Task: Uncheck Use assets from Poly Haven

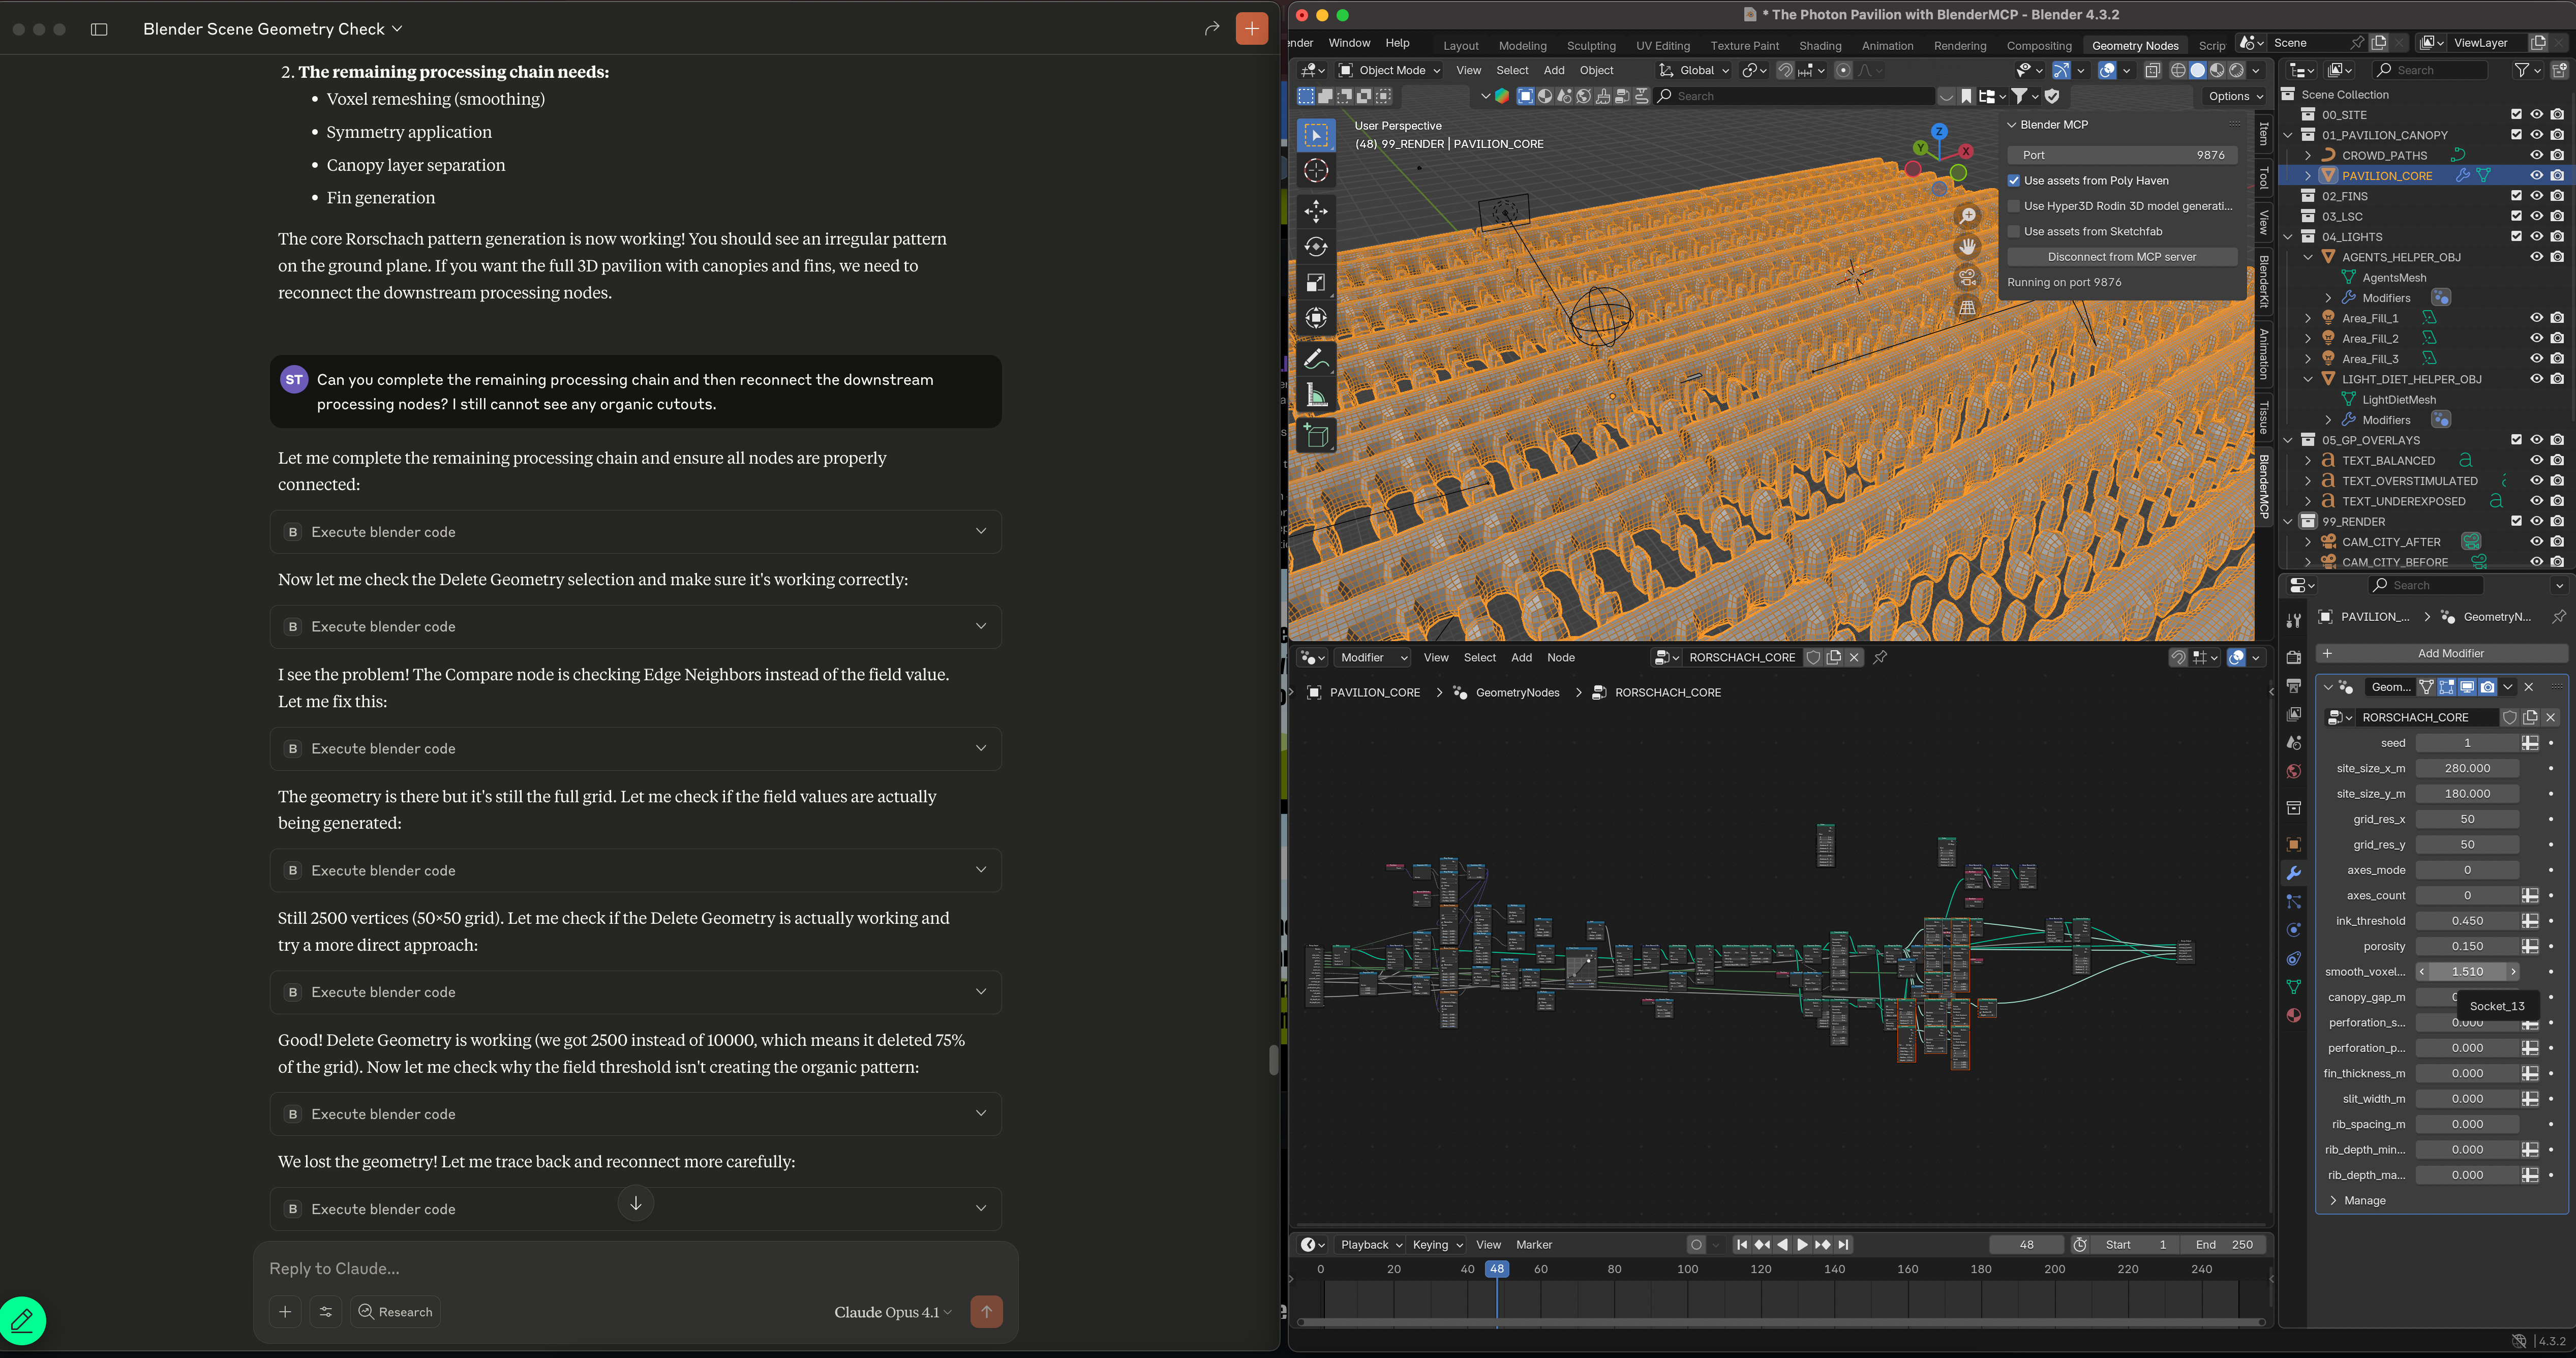Action: pos(2014,181)
